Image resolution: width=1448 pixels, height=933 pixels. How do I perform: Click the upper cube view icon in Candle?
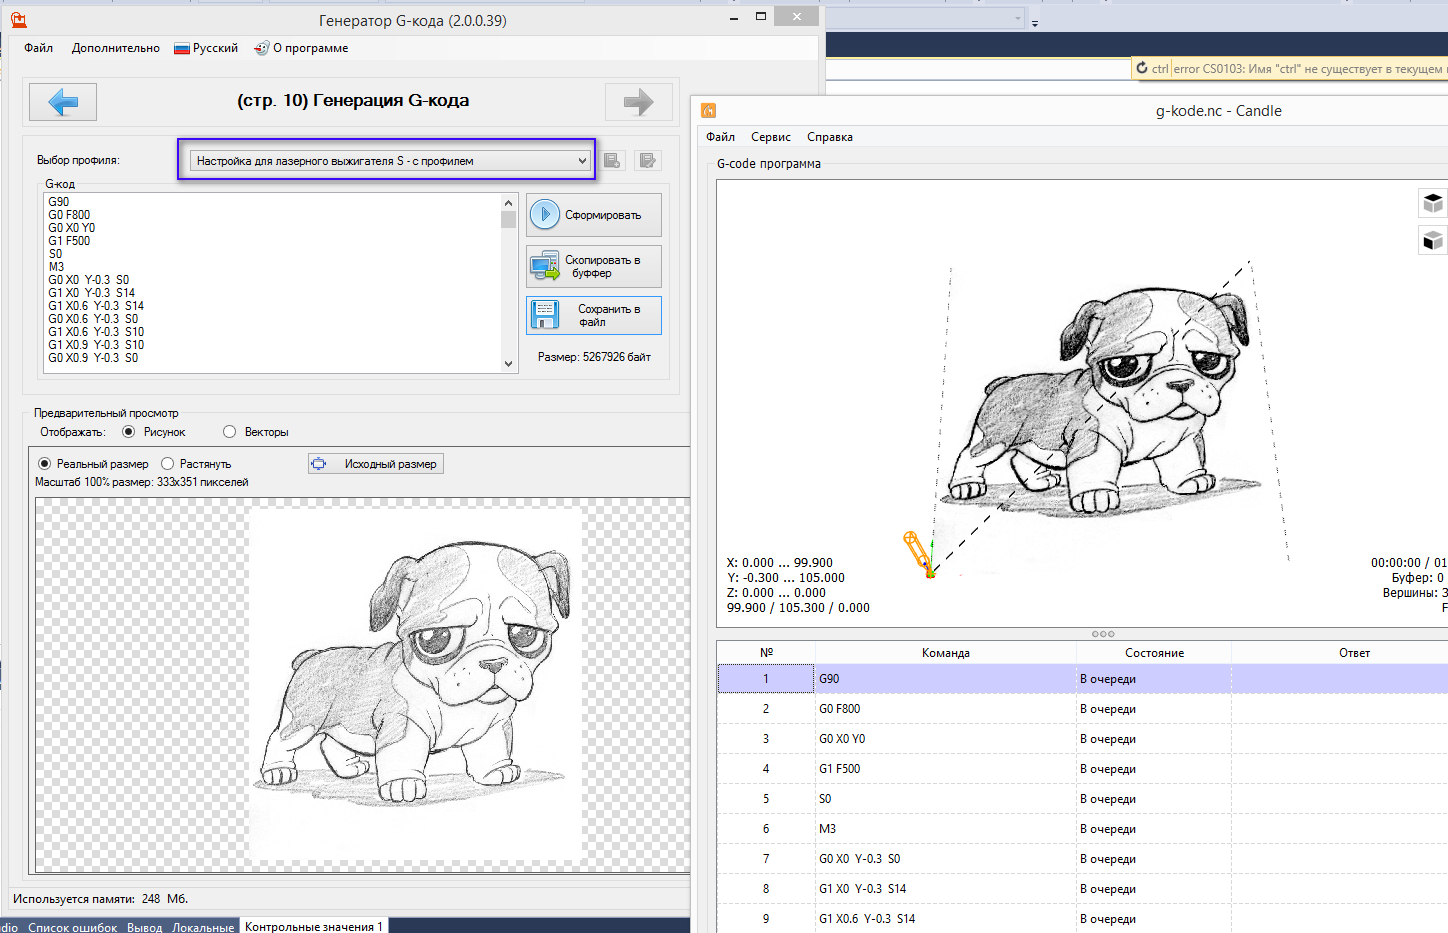click(1433, 203)
